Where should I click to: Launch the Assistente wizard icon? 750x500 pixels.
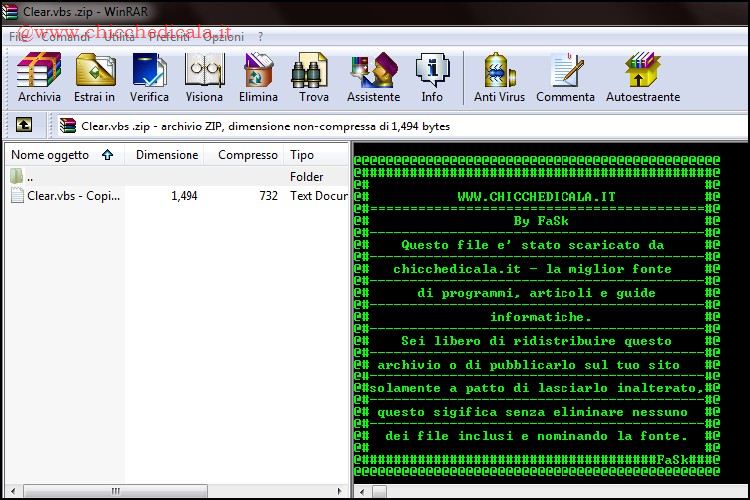click(x=373, y=77)
